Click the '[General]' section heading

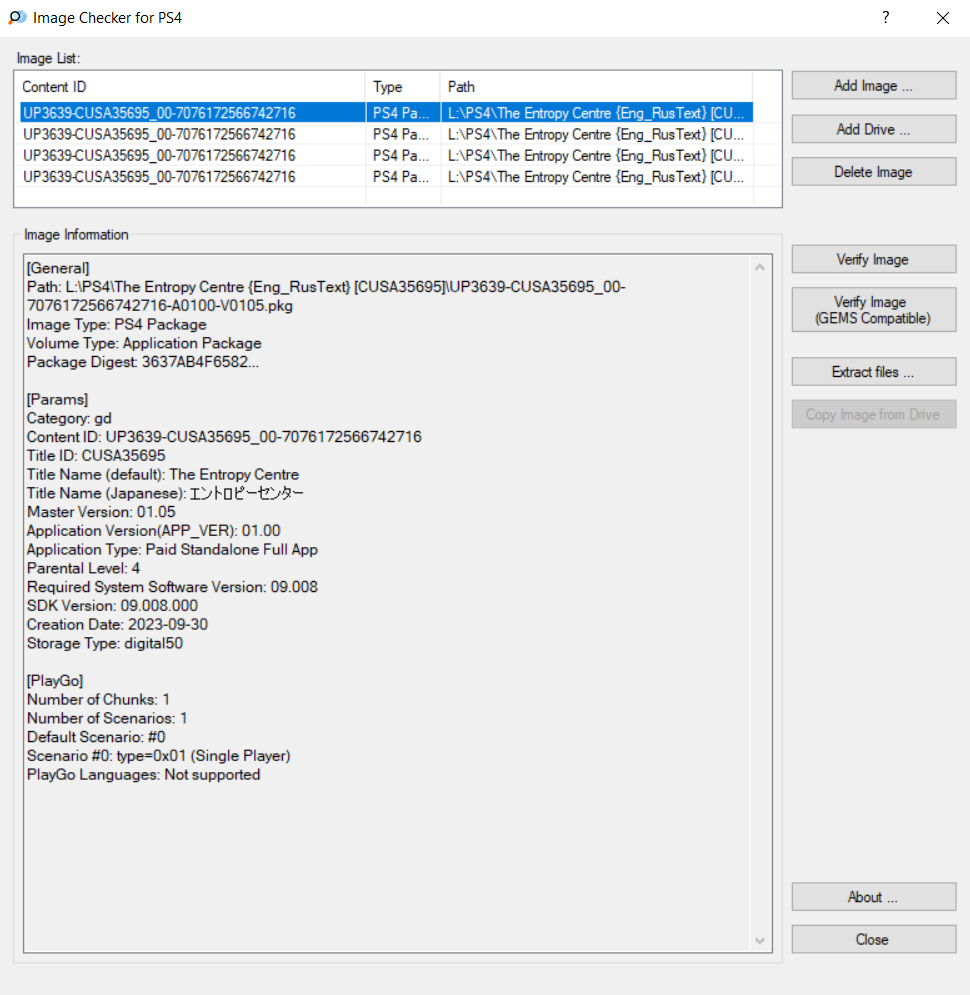58,268
